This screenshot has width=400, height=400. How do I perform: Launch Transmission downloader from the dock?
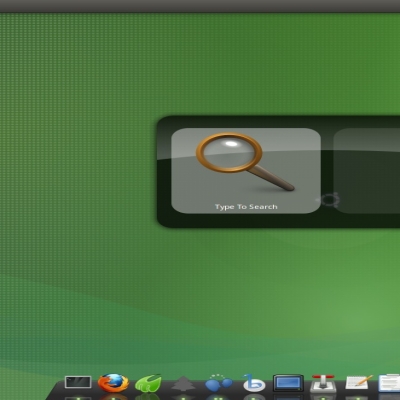323,384
